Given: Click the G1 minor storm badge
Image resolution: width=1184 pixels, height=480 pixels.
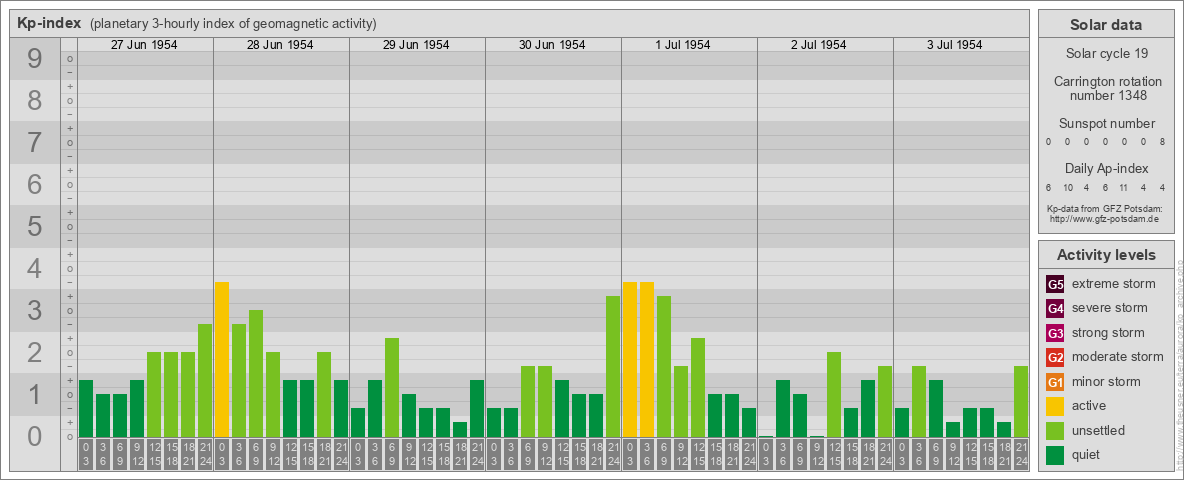Looking at the screenshot, I should point(1055,382).
